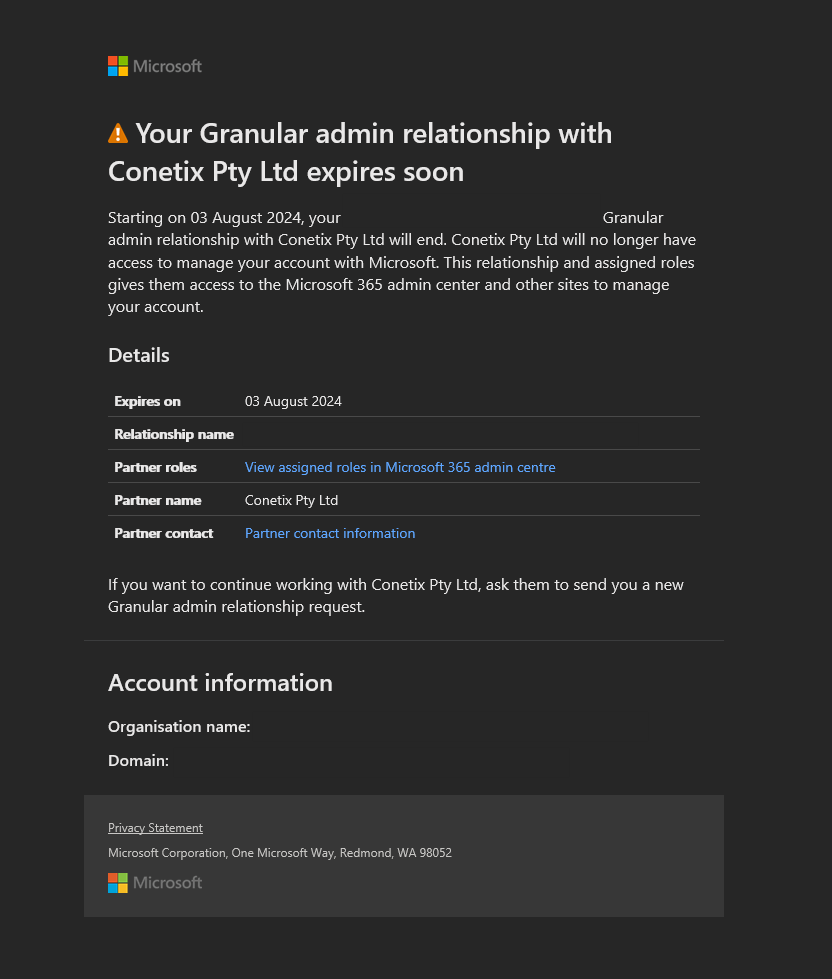
Task: Click the Partner contact row label
Action: tap(163, 533)
